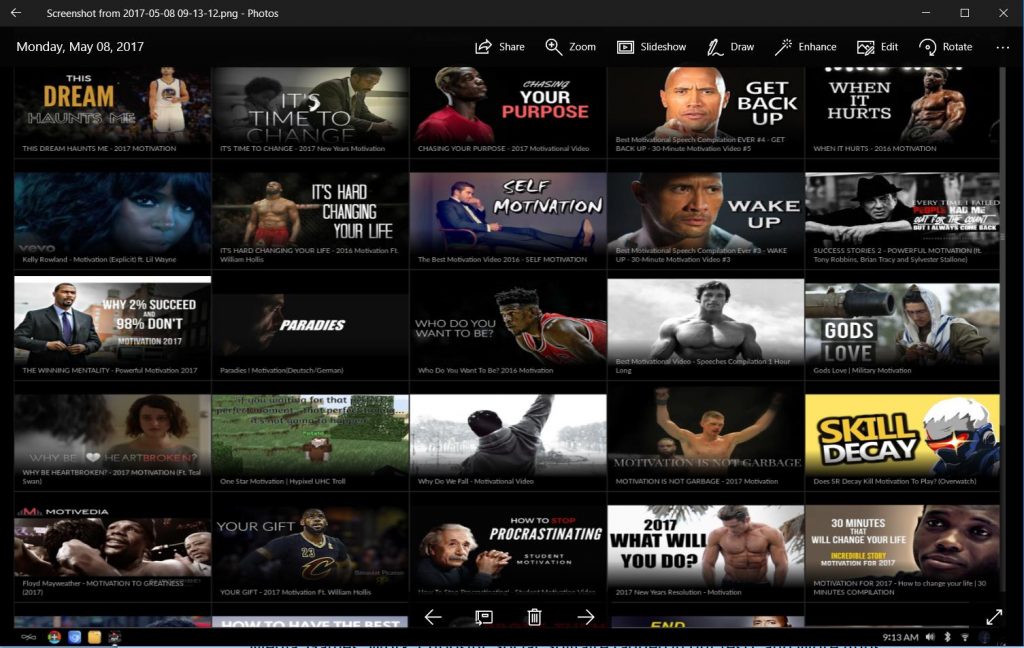Expand photo to full screen
Image resolution: width=1024 pixels, height=648 pixels.
[x=994, y=617]
